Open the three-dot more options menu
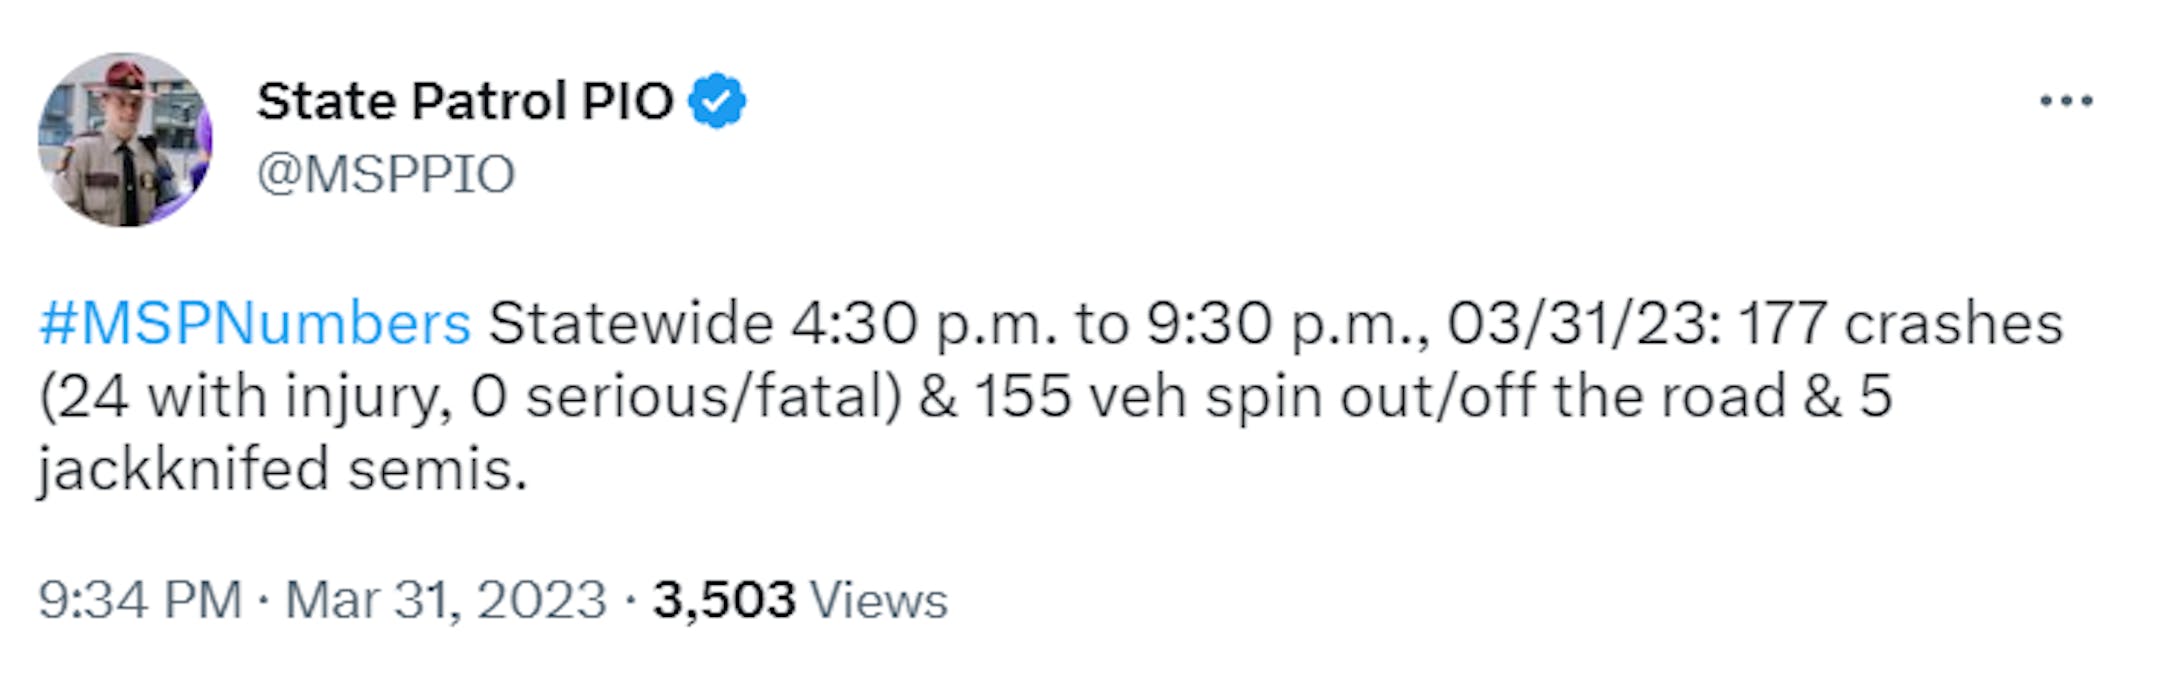 [x=2066, y=101]
